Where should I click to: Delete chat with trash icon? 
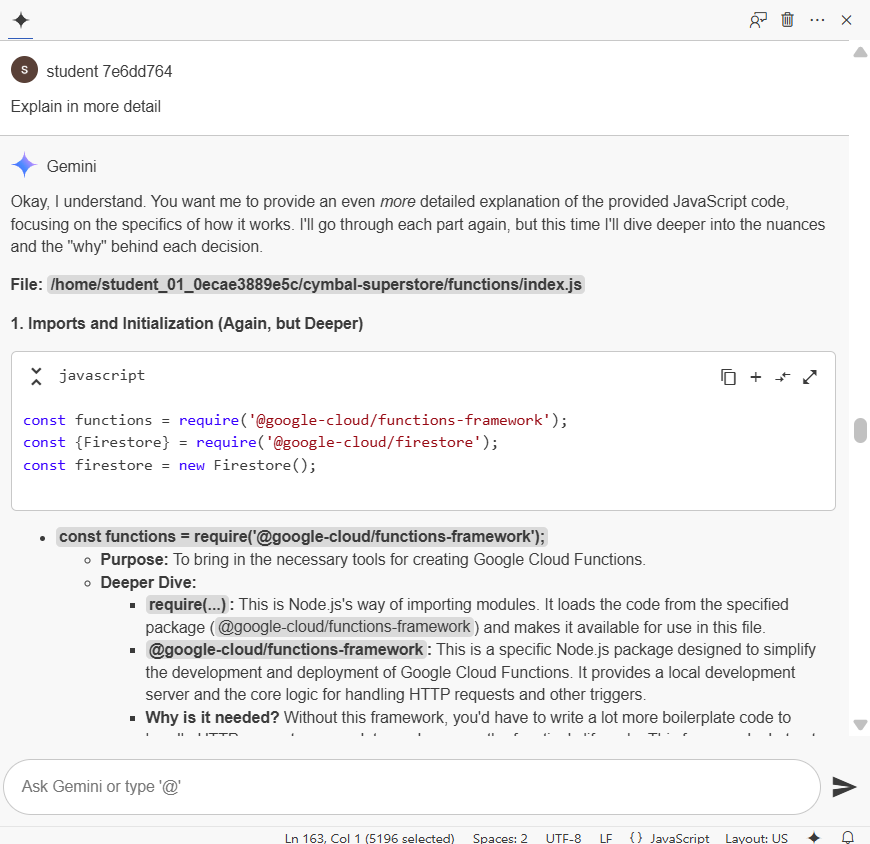coord(787,20)
